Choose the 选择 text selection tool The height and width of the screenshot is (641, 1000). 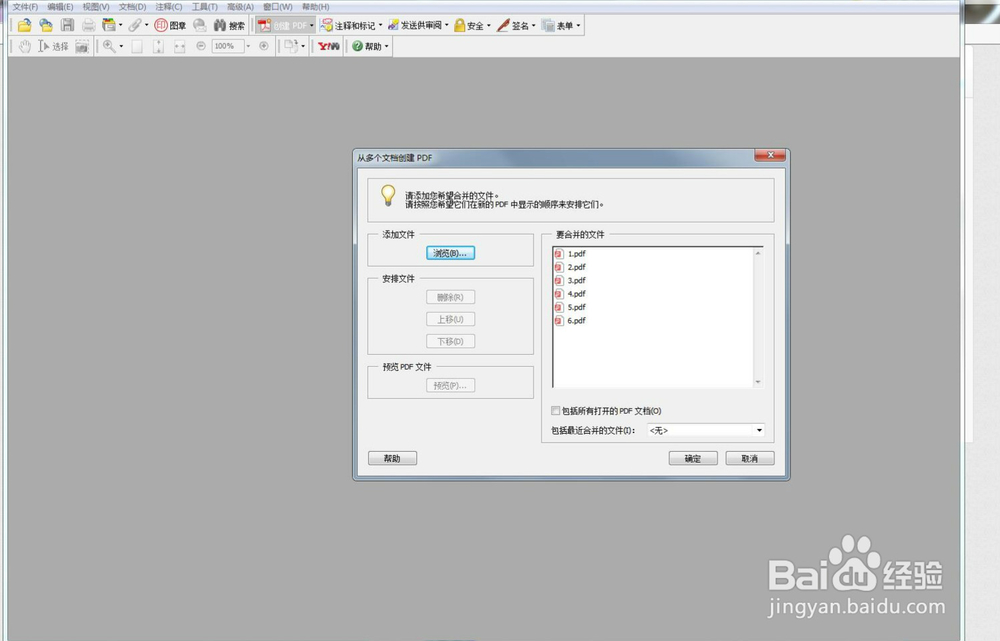point(53,46)
